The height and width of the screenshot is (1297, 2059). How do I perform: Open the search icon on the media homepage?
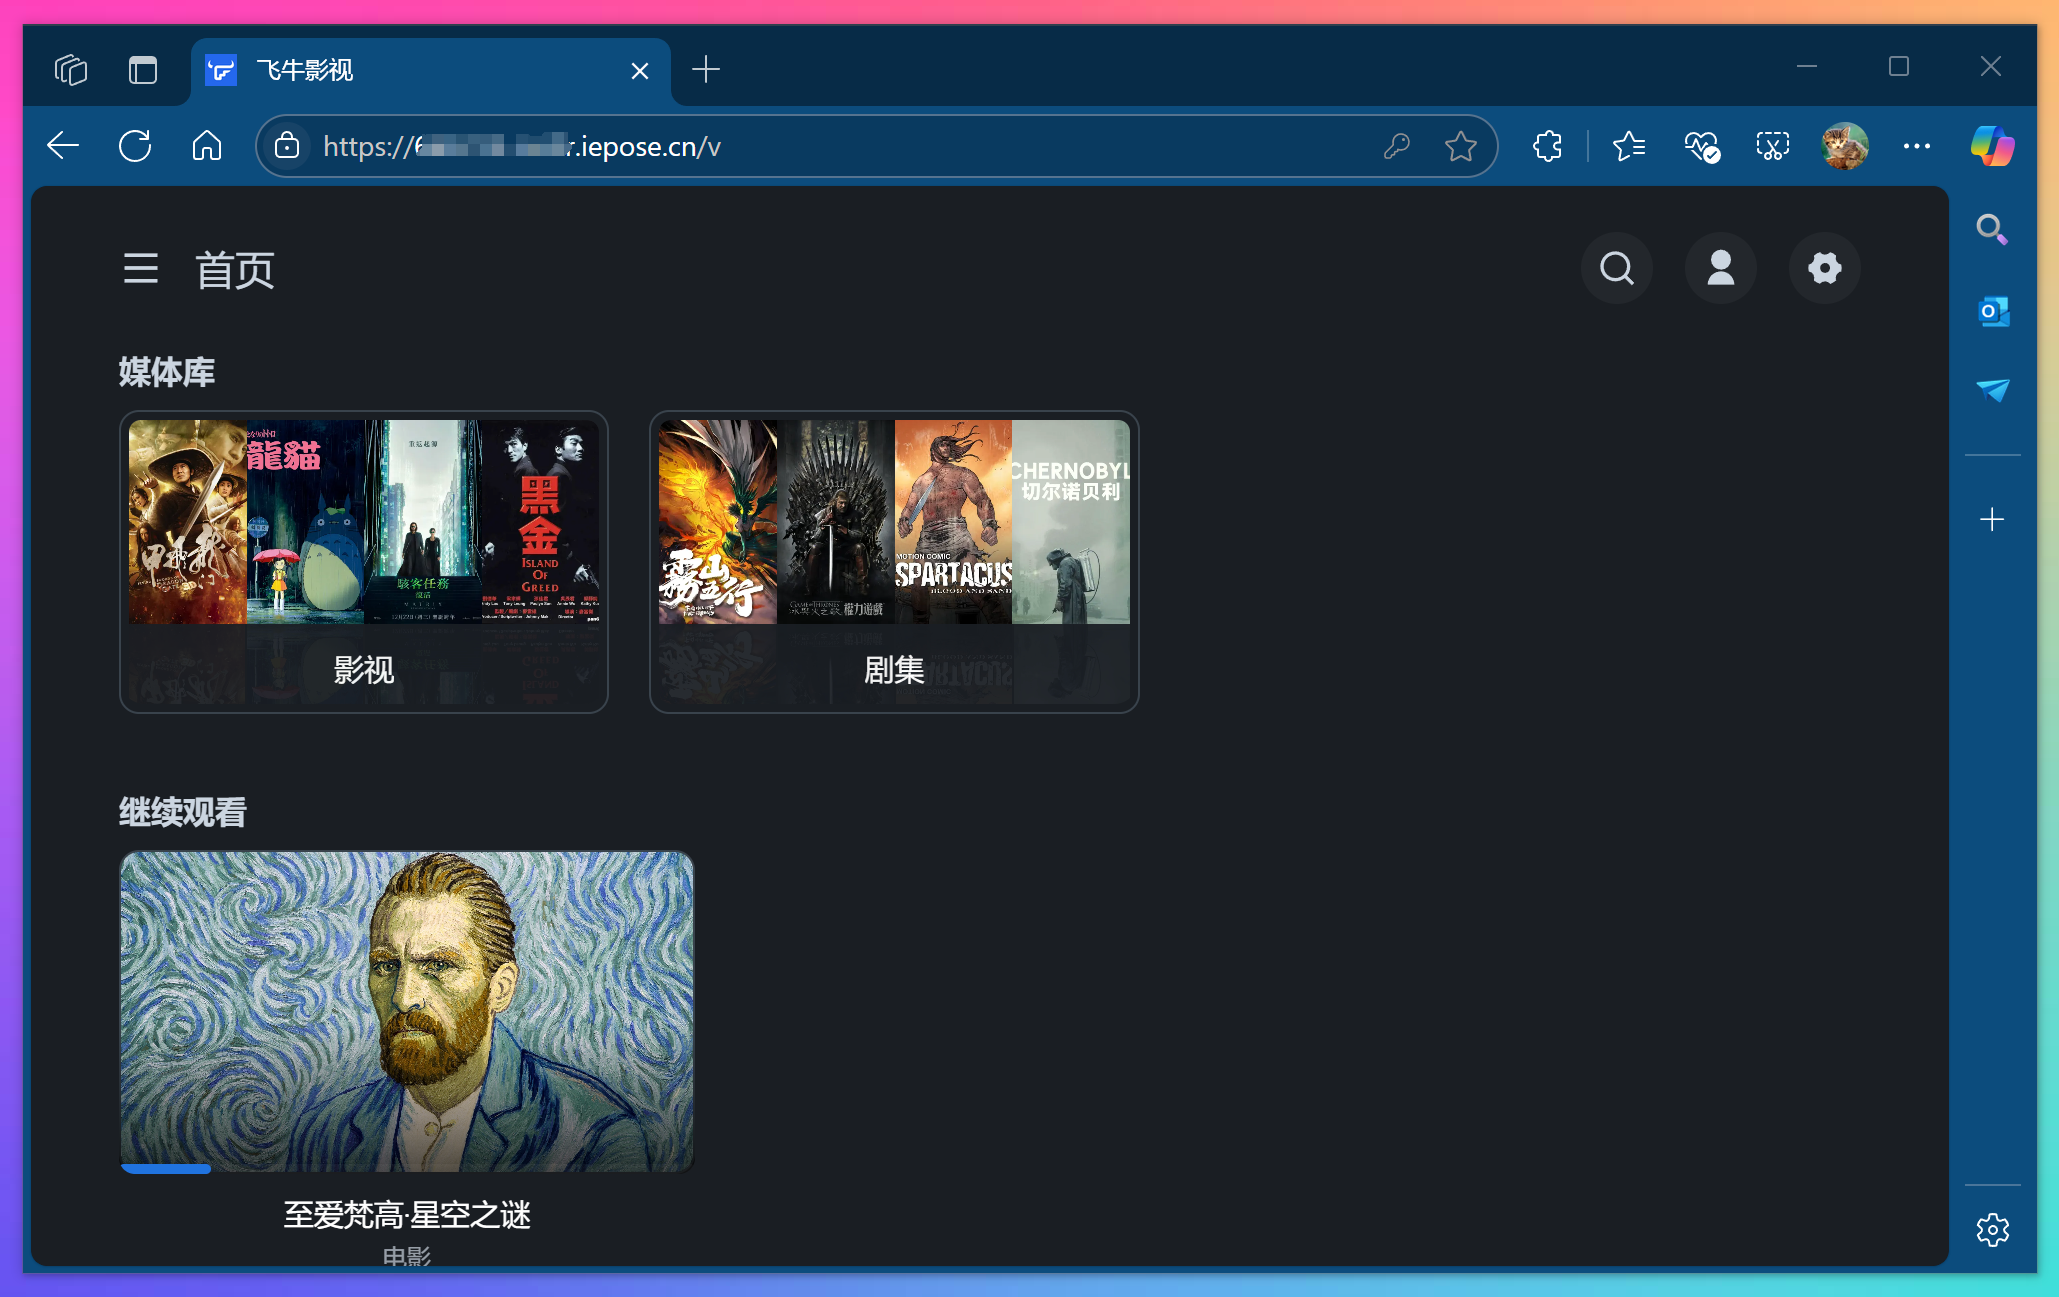point(1616,268)
